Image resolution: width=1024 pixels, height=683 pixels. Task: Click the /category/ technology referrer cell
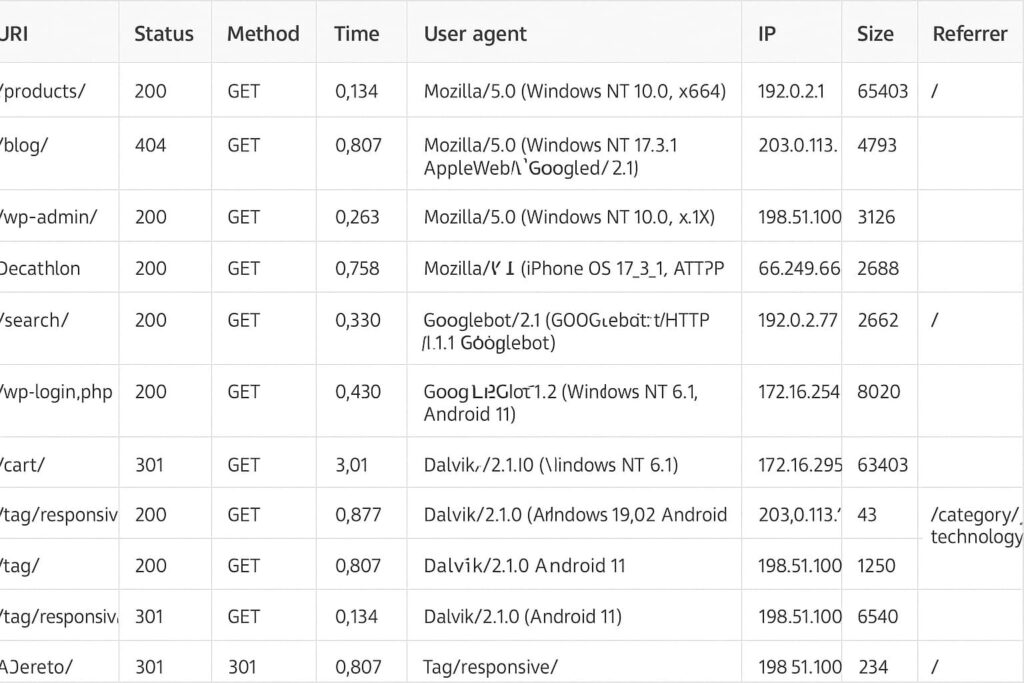tap(974, 526)
